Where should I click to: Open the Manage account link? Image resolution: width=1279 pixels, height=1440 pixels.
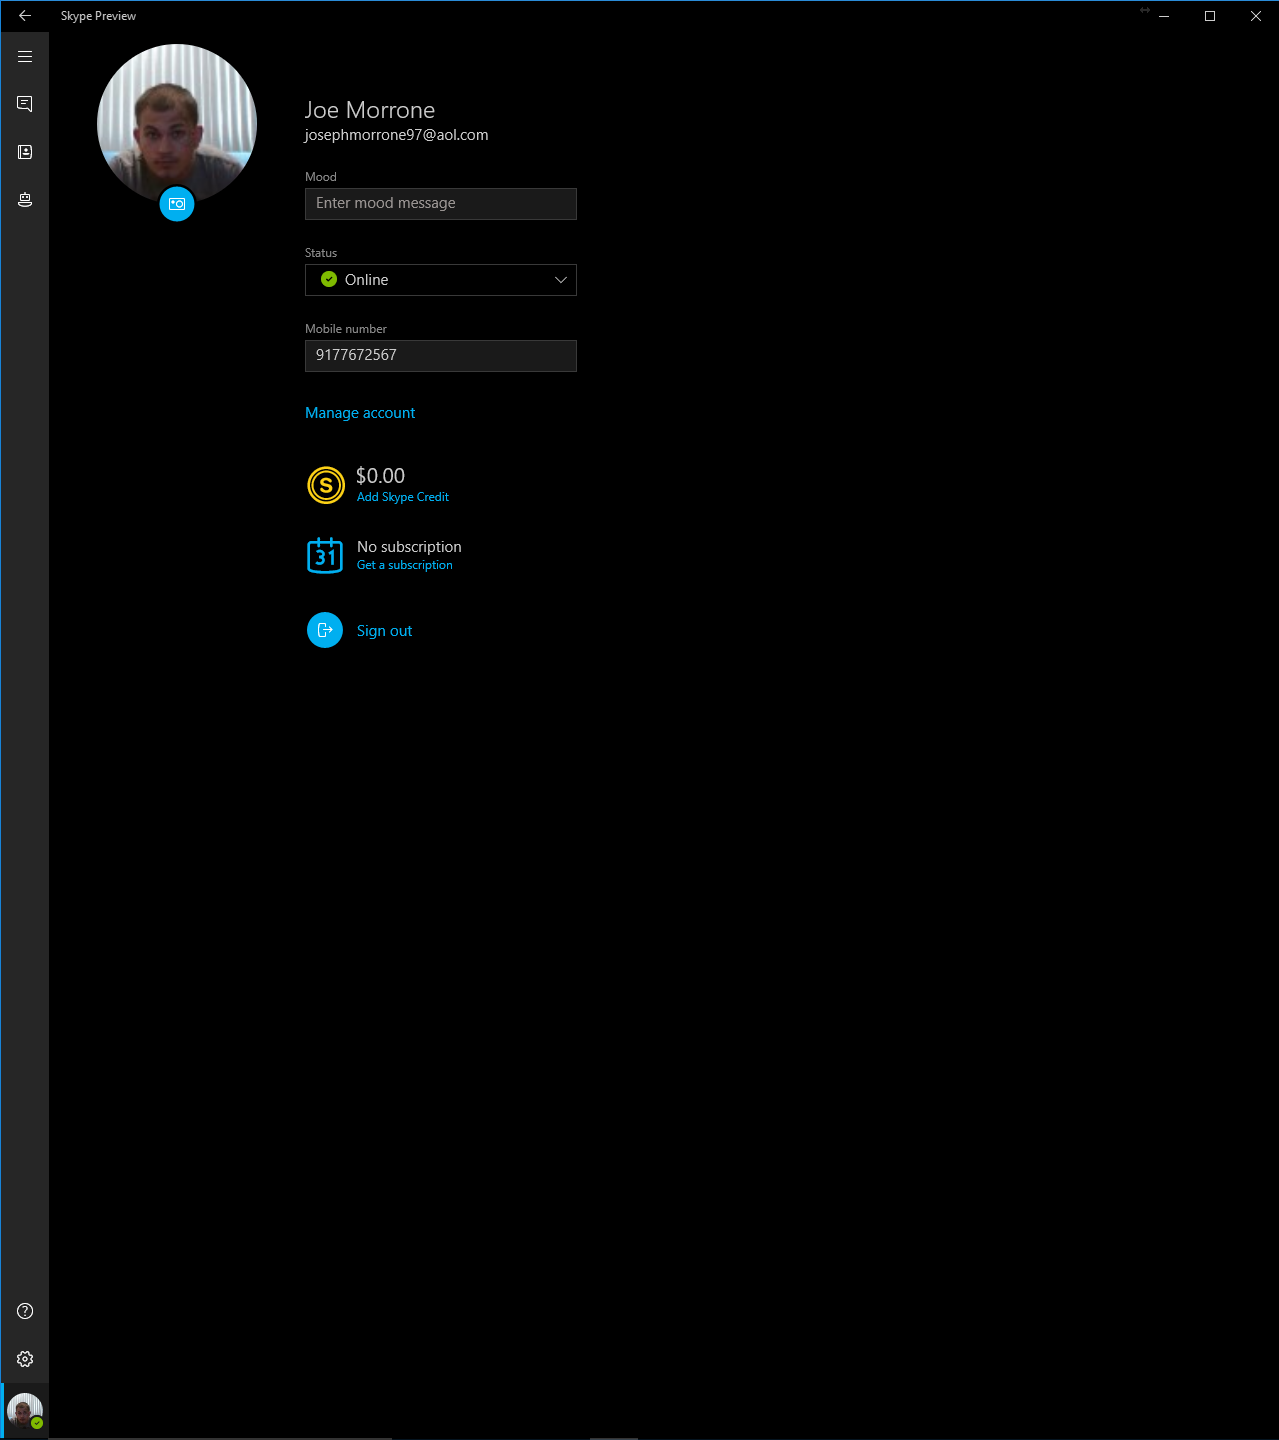[360, 413]
